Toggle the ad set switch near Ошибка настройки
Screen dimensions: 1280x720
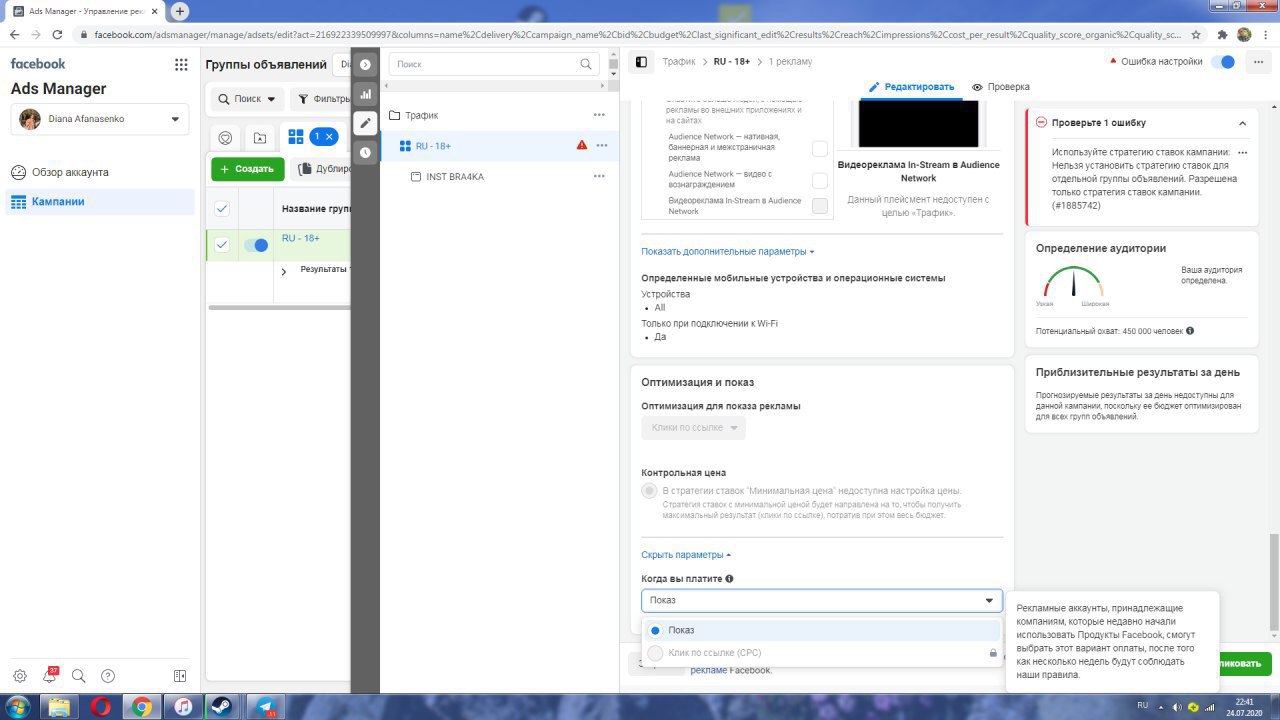click(1223, 62)
